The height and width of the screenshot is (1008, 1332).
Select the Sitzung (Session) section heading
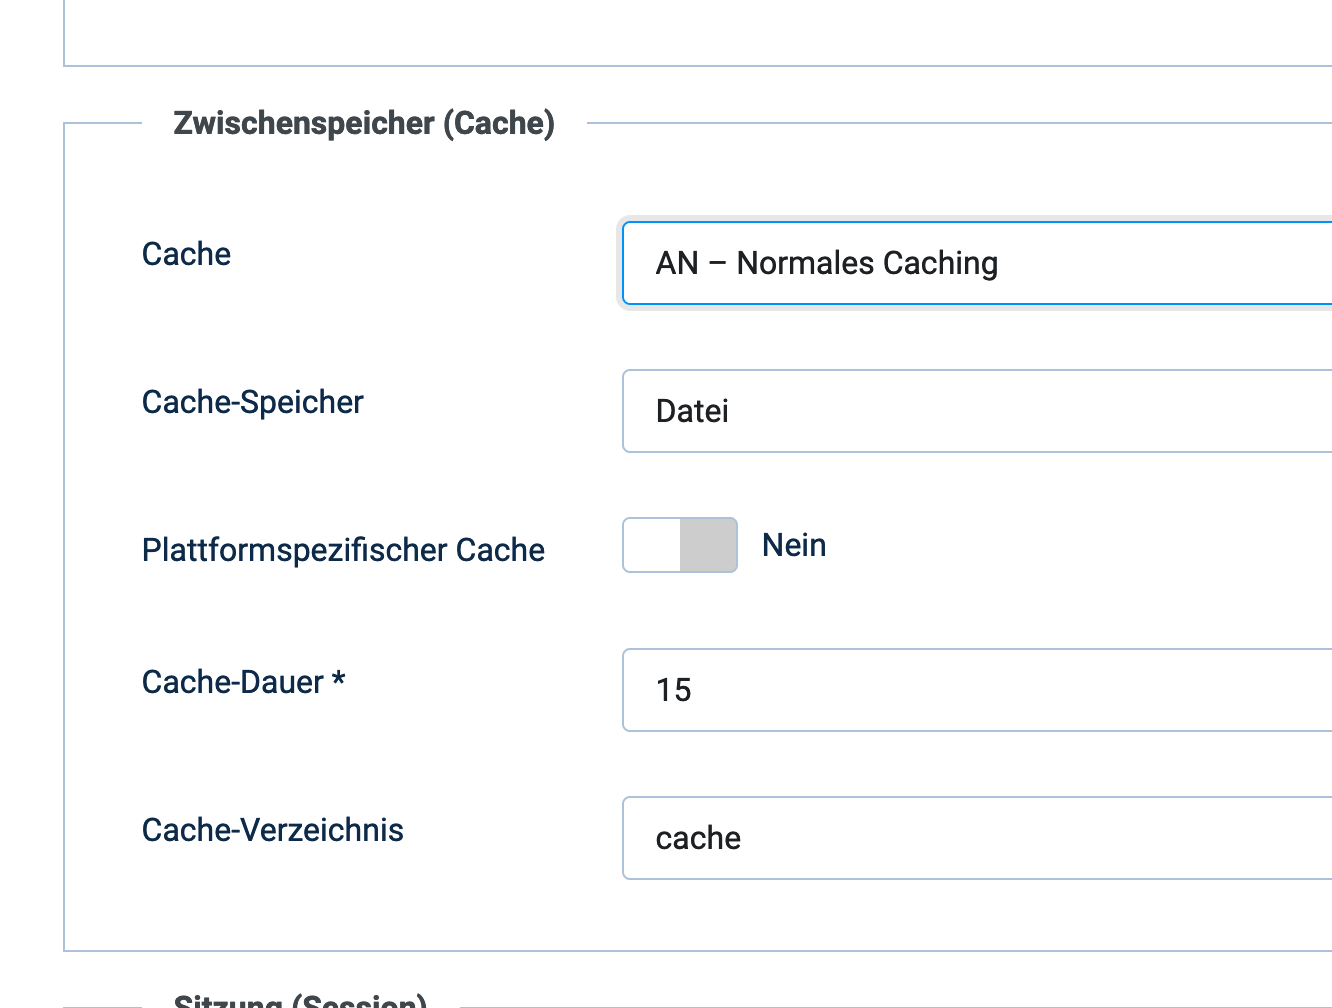tap(300, 1000)
